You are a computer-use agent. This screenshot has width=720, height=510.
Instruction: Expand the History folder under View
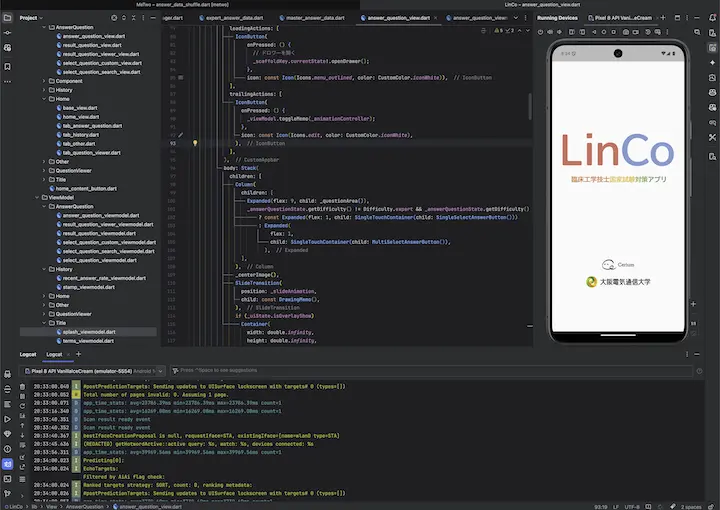[x=44, y=90]
